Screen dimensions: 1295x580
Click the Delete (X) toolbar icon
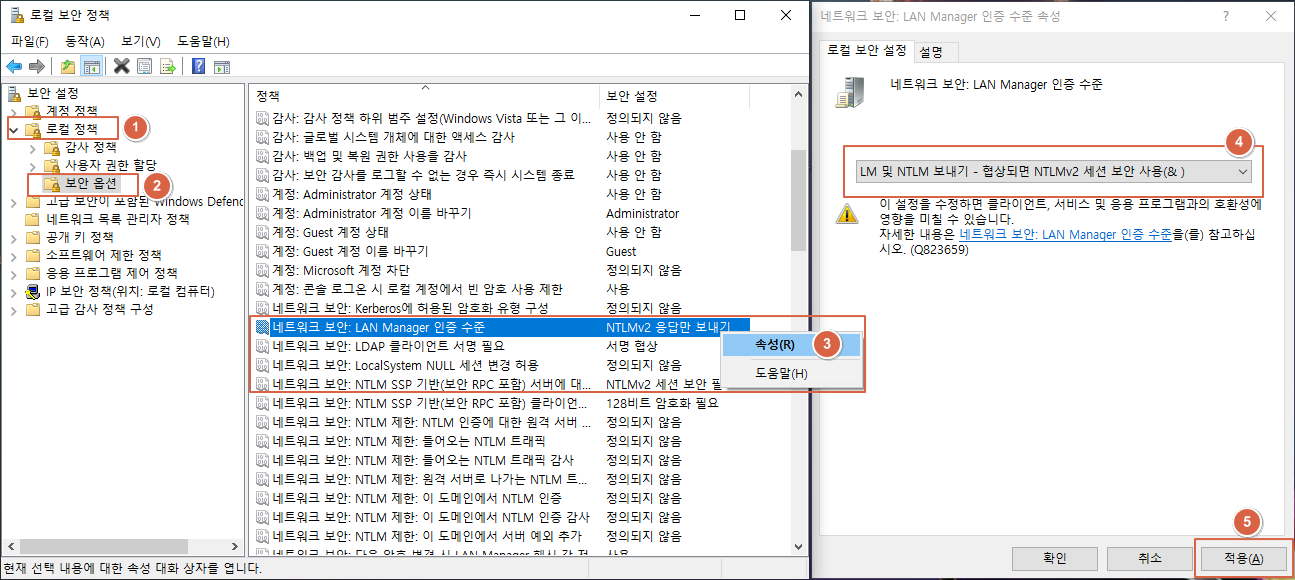(x=121, y=66)
